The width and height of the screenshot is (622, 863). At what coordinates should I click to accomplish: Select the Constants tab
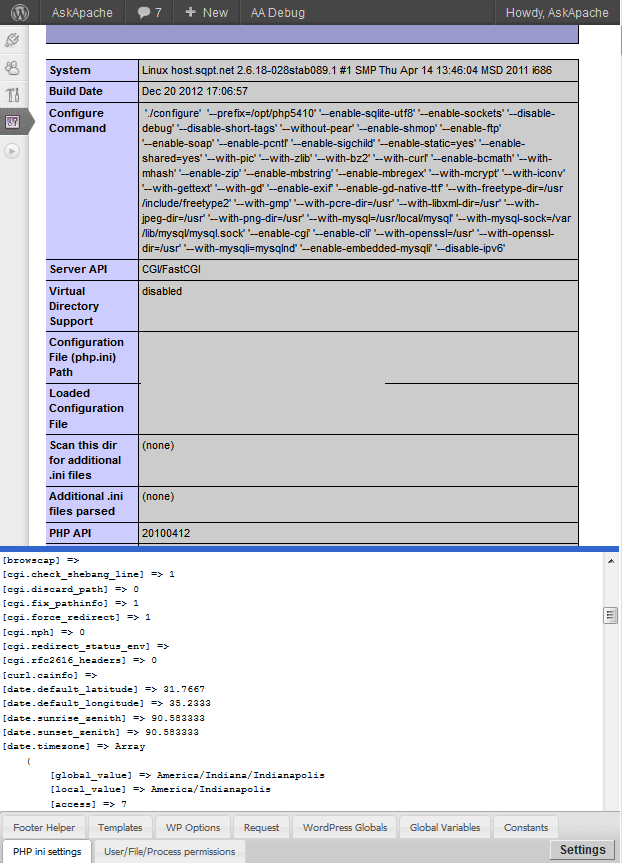pos(526,827)
